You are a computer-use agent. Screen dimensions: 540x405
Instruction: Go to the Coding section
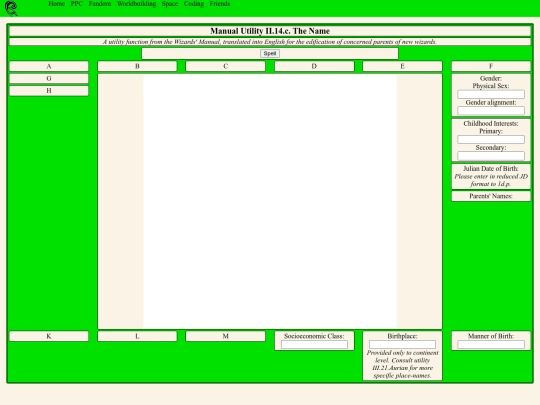tap(194, 4)
